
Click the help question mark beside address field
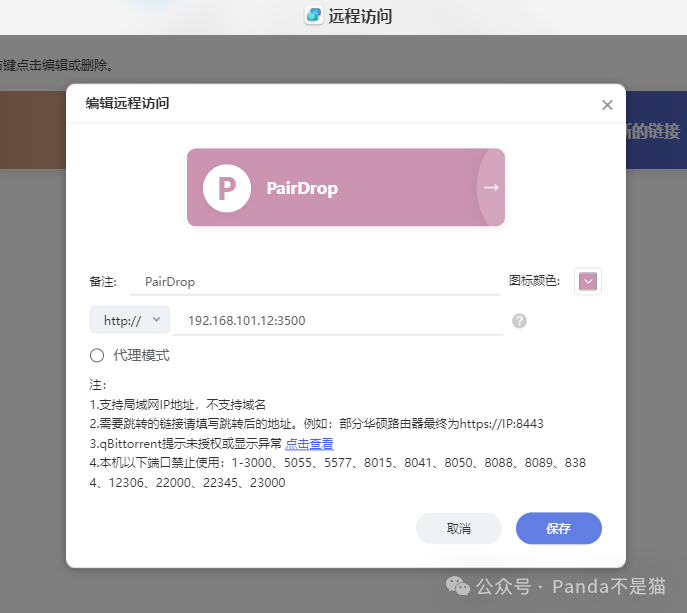[x=519, y=321]
